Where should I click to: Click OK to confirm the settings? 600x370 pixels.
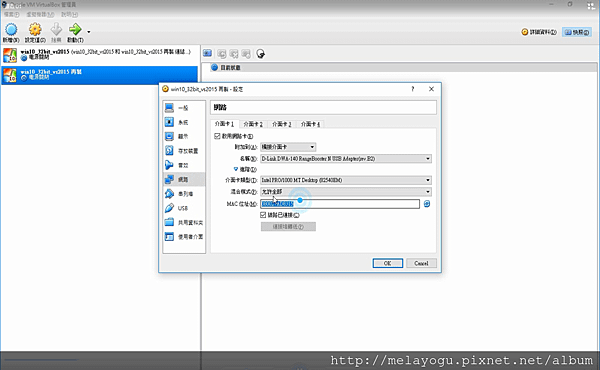(388, 263)
